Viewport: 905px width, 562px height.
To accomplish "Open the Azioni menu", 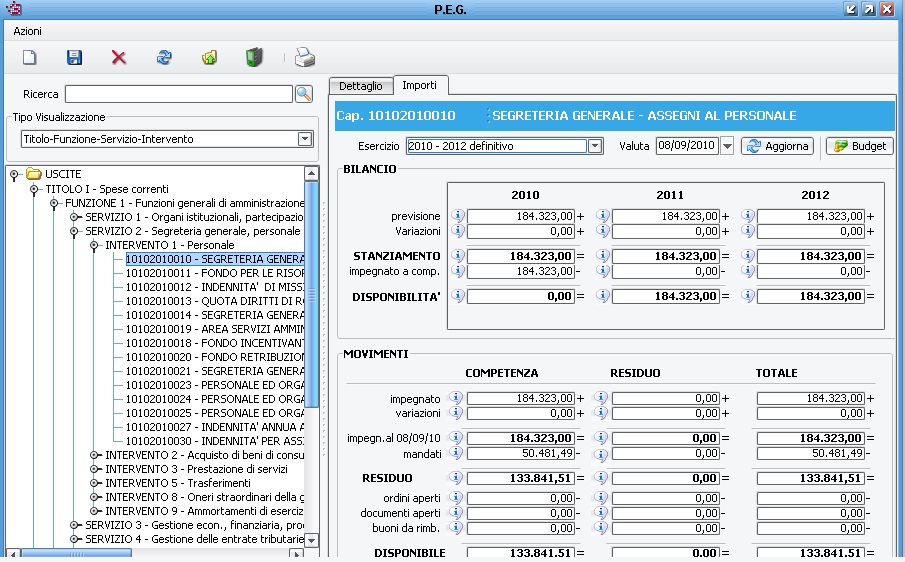I will (x=28, y=31).
